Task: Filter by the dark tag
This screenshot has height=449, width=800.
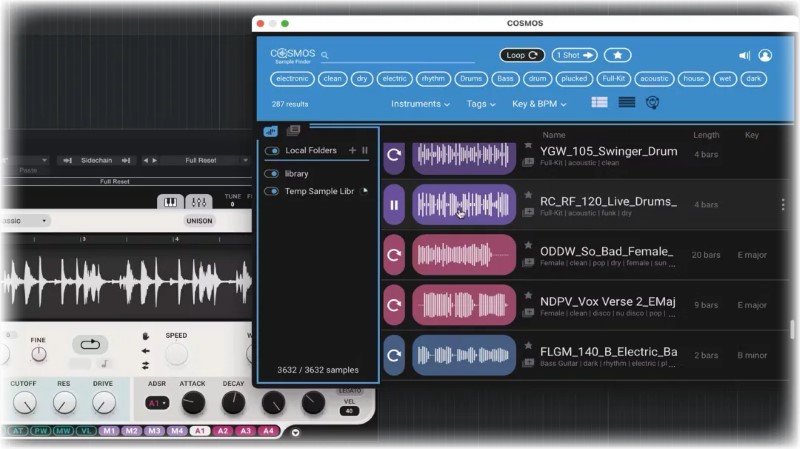Action: (754, 79)
